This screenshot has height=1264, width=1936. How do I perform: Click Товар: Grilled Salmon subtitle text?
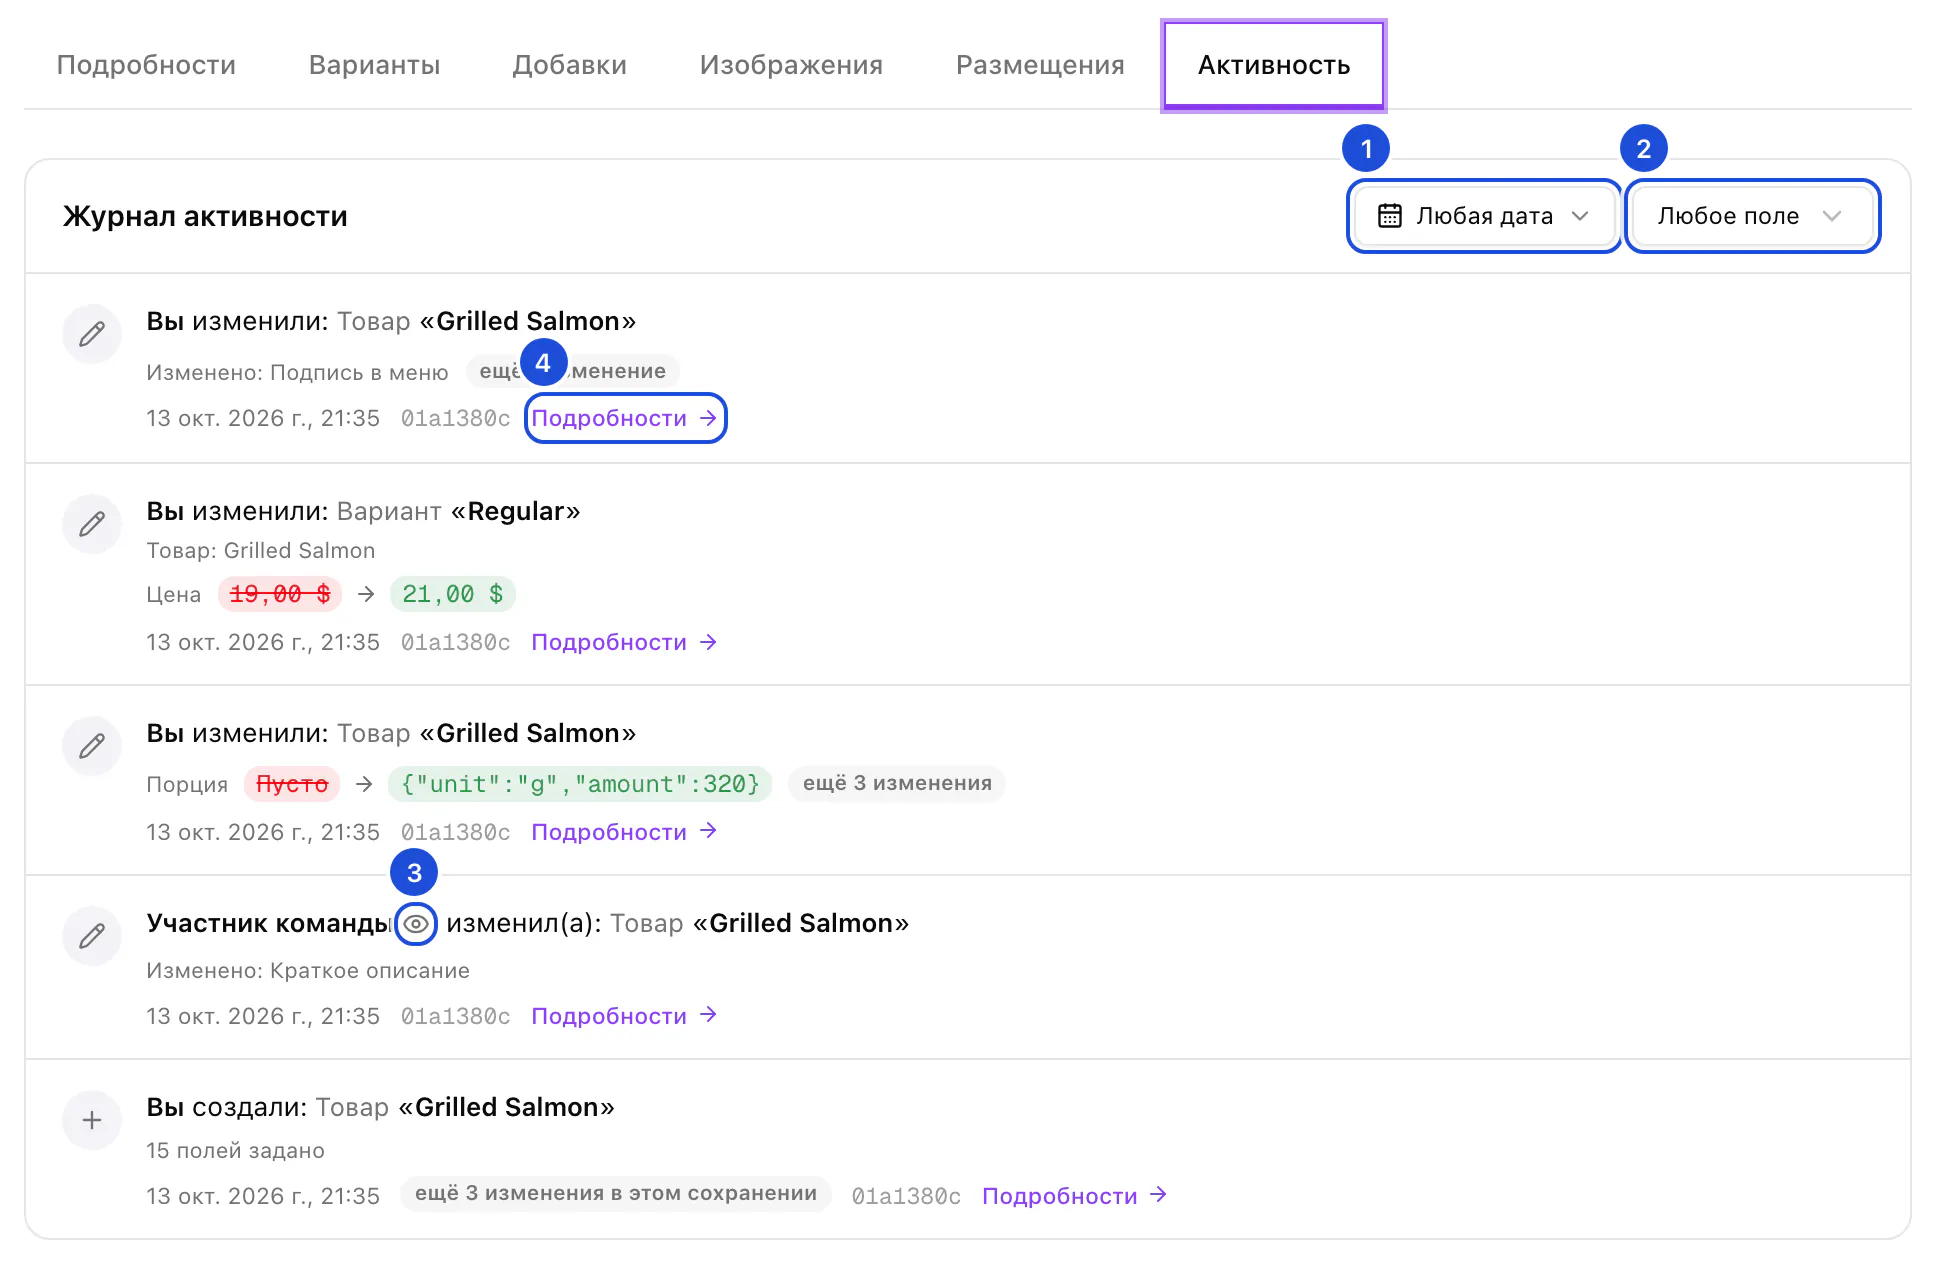tap(261, 551)
